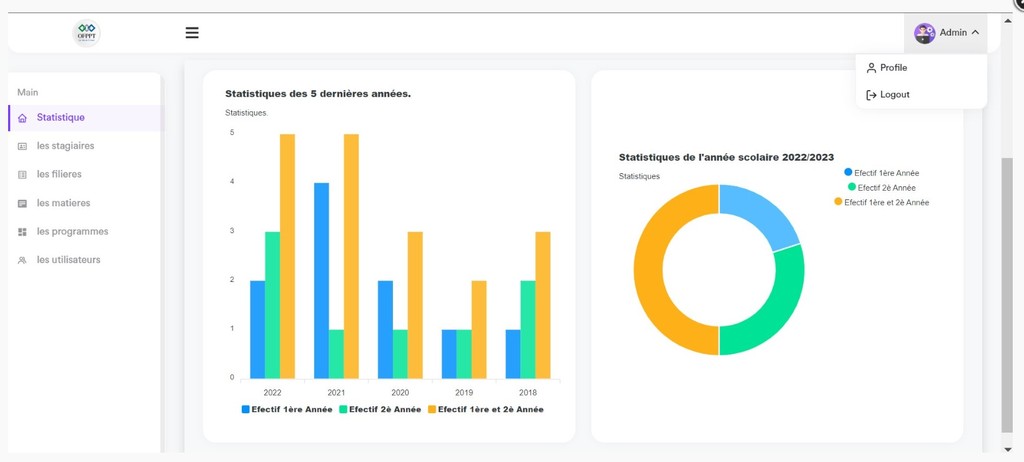The image size is (1024, 462).
Task: Click the scrollbar down arrow
Action: pos(1006,448)
